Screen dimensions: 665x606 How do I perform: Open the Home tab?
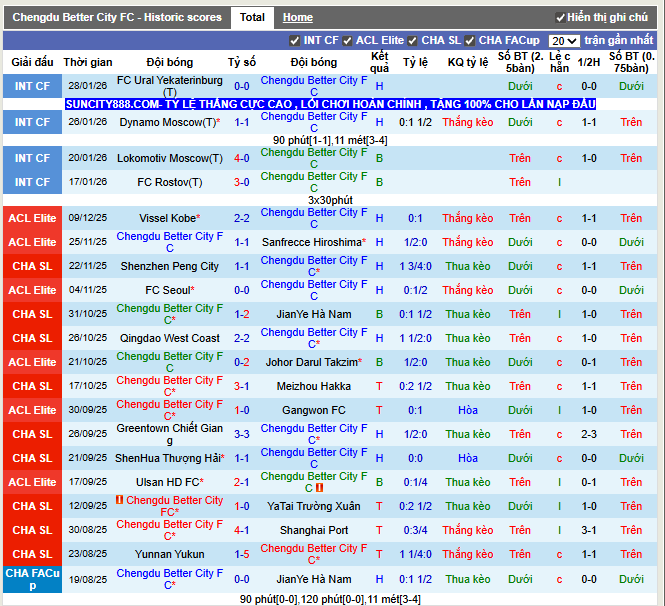(298, 17)
